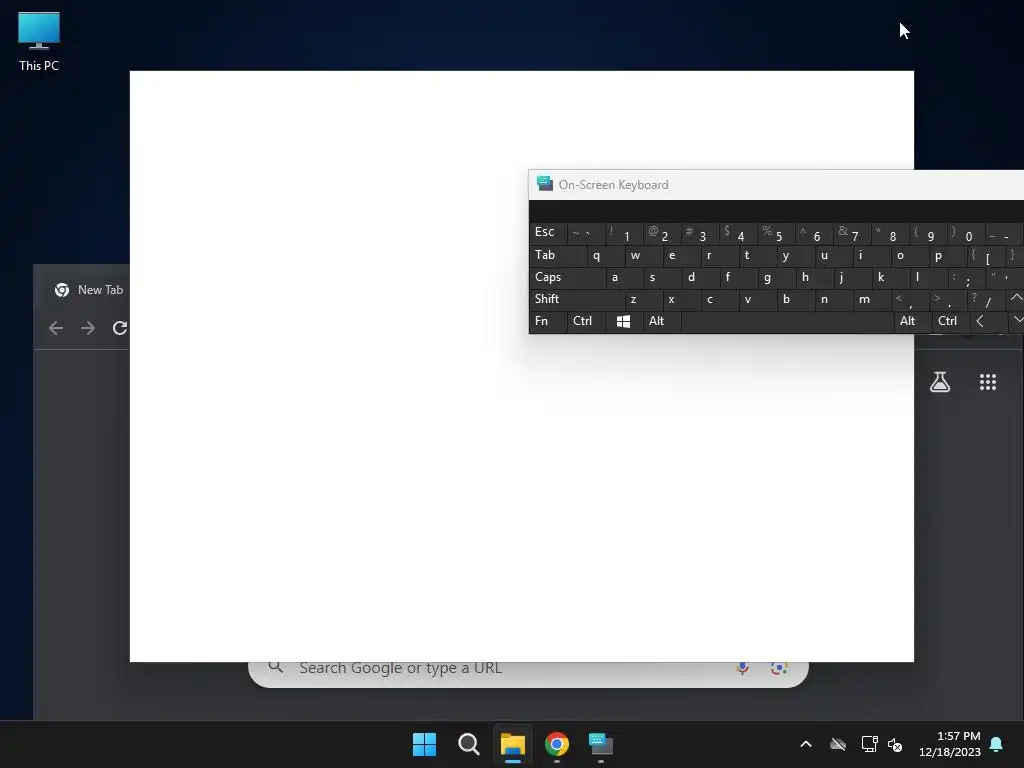Image resolution: width=1024 pixels, height=768 pixels.
Task: Click the OneDrive cloud tray icon
Action: [x=838, y=744]
